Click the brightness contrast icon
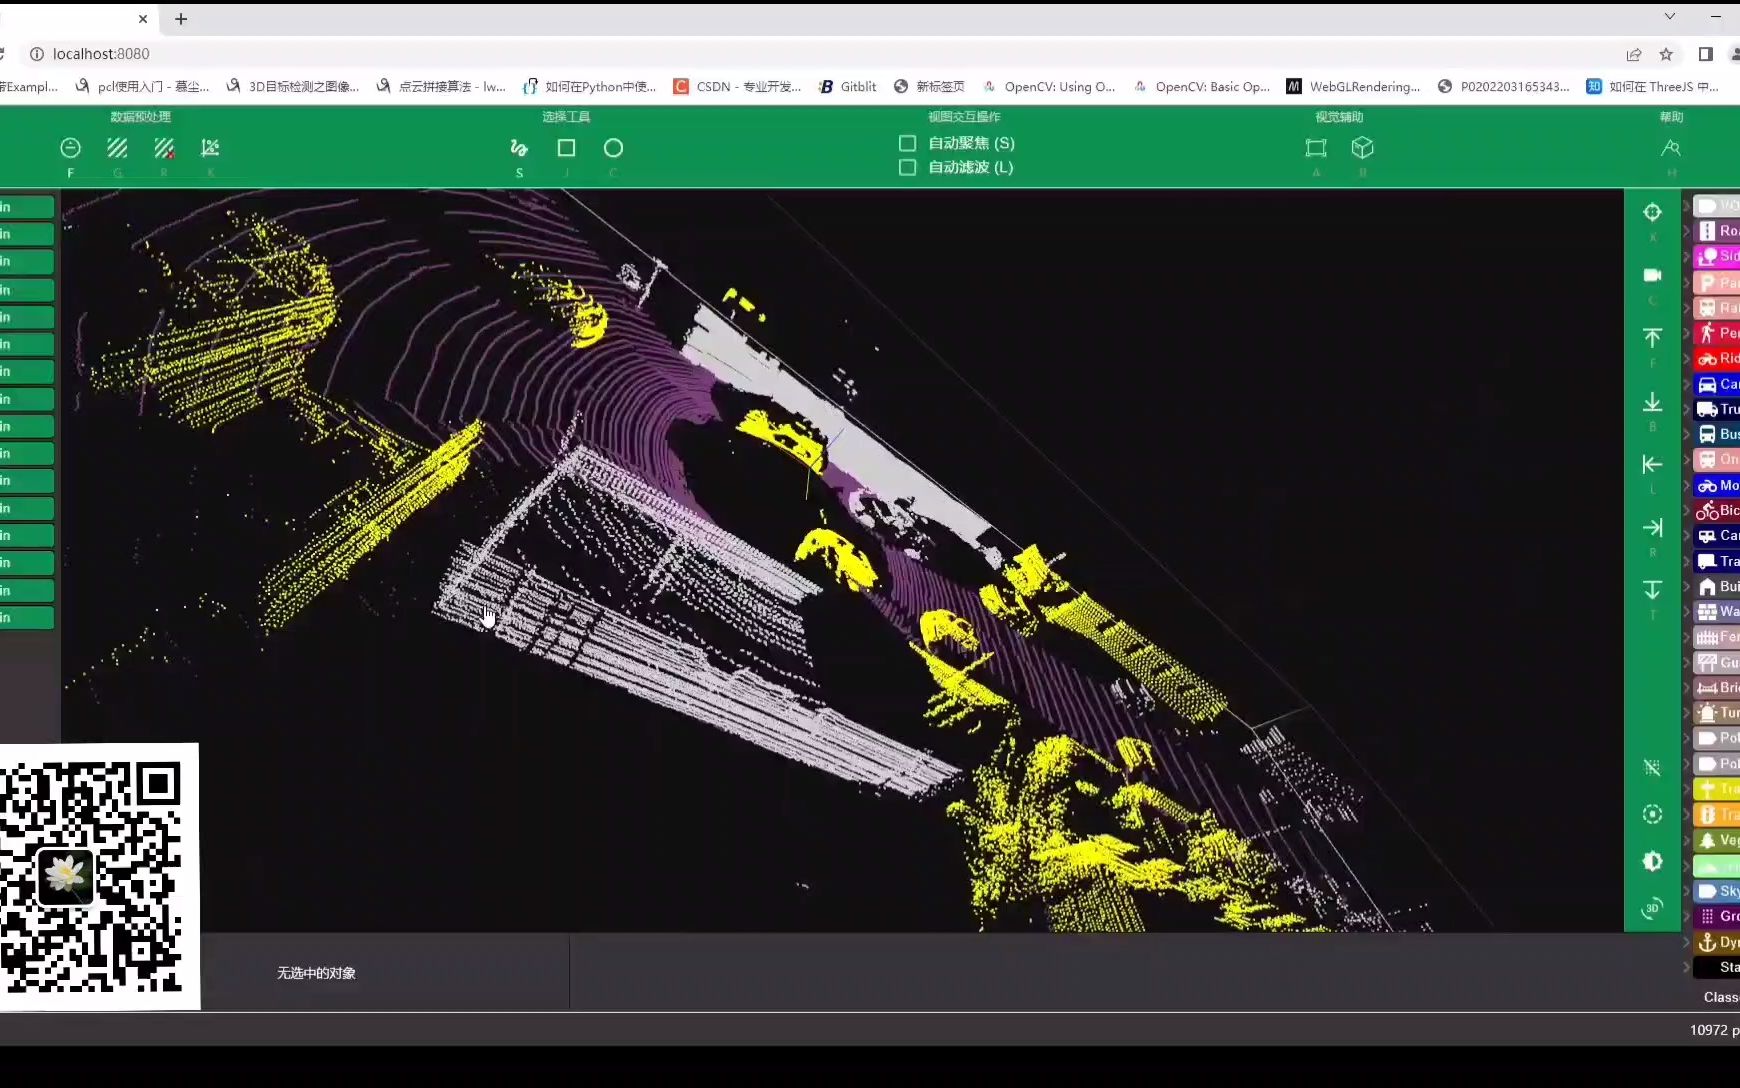 (x=1652, y=861)
